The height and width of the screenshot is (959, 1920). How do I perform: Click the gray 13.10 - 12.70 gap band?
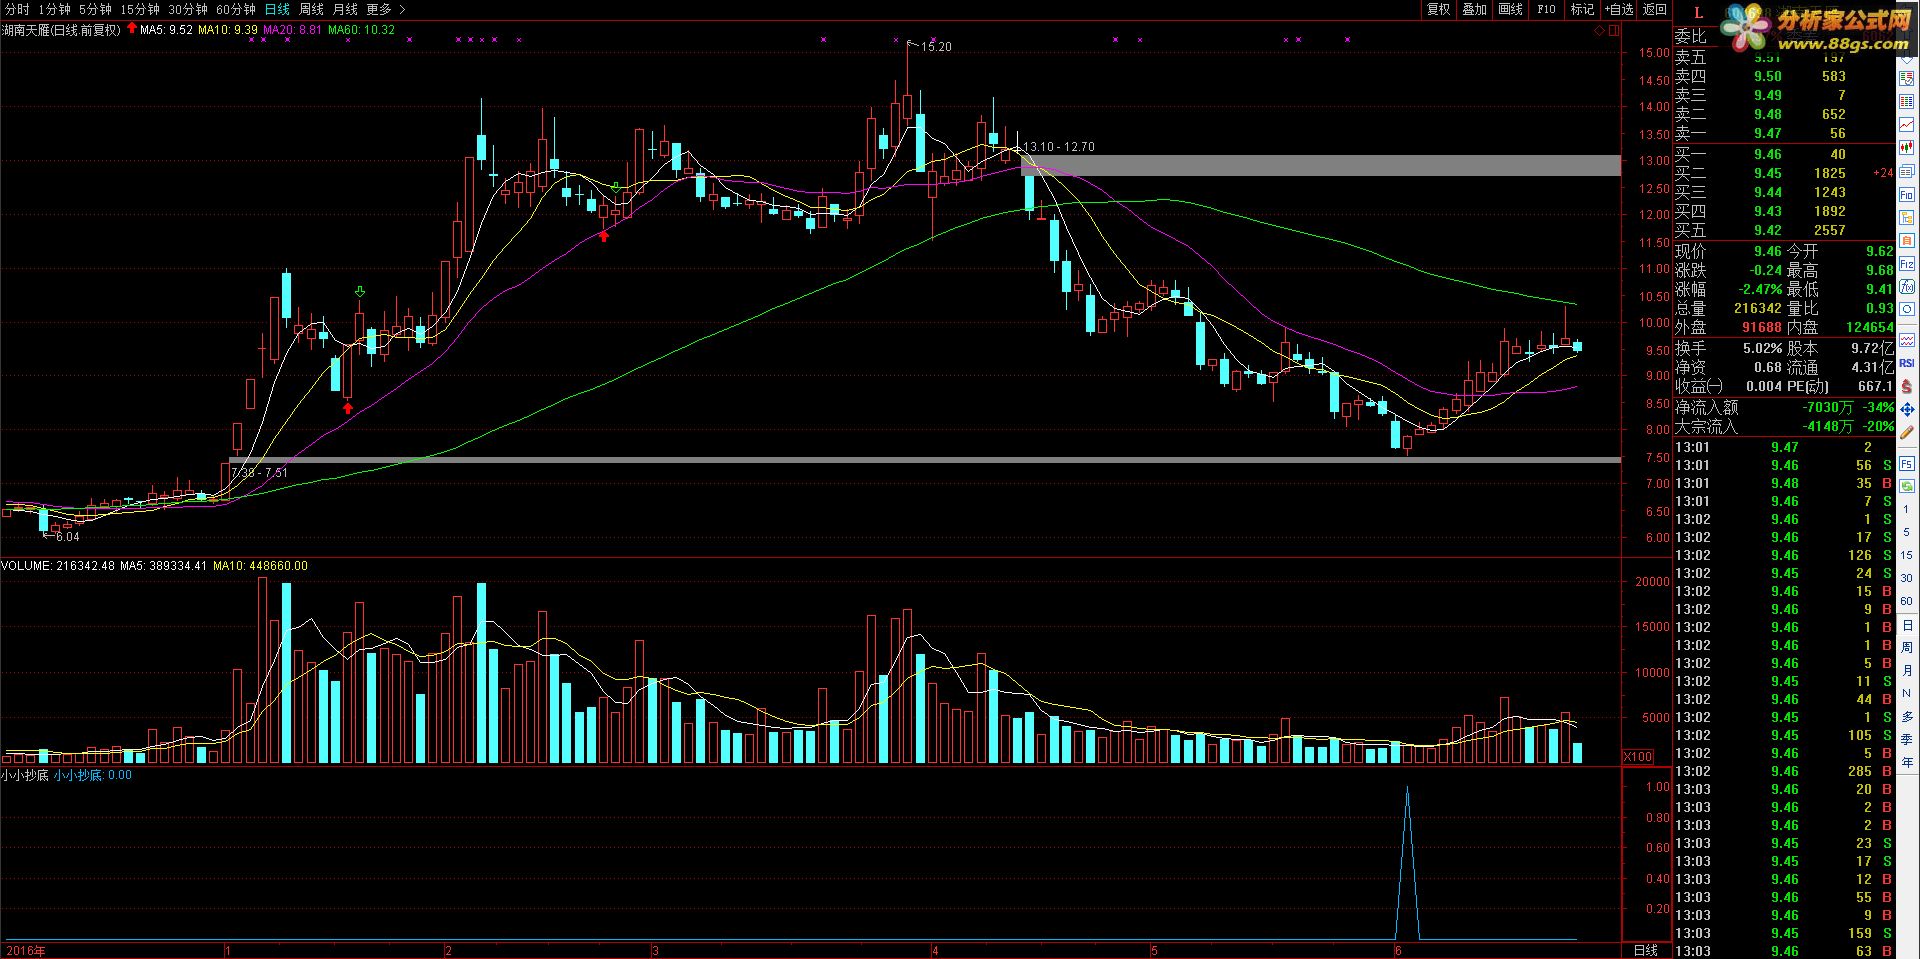click(1321, 165)
